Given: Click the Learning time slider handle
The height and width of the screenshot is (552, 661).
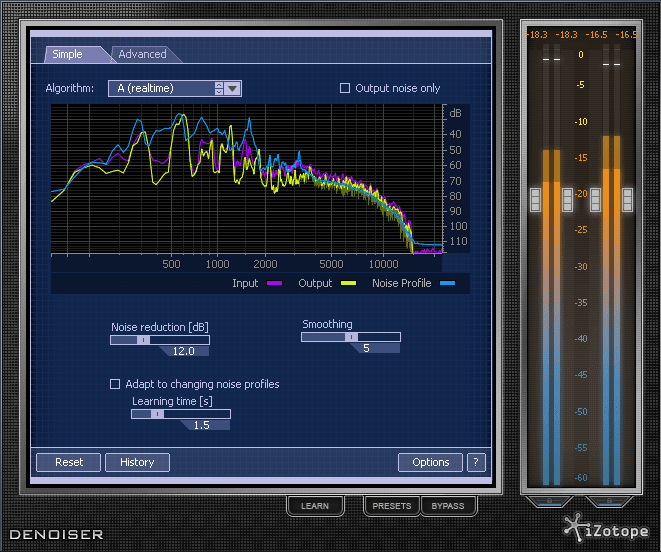Looking at the screenshot, I should (157, 414).
